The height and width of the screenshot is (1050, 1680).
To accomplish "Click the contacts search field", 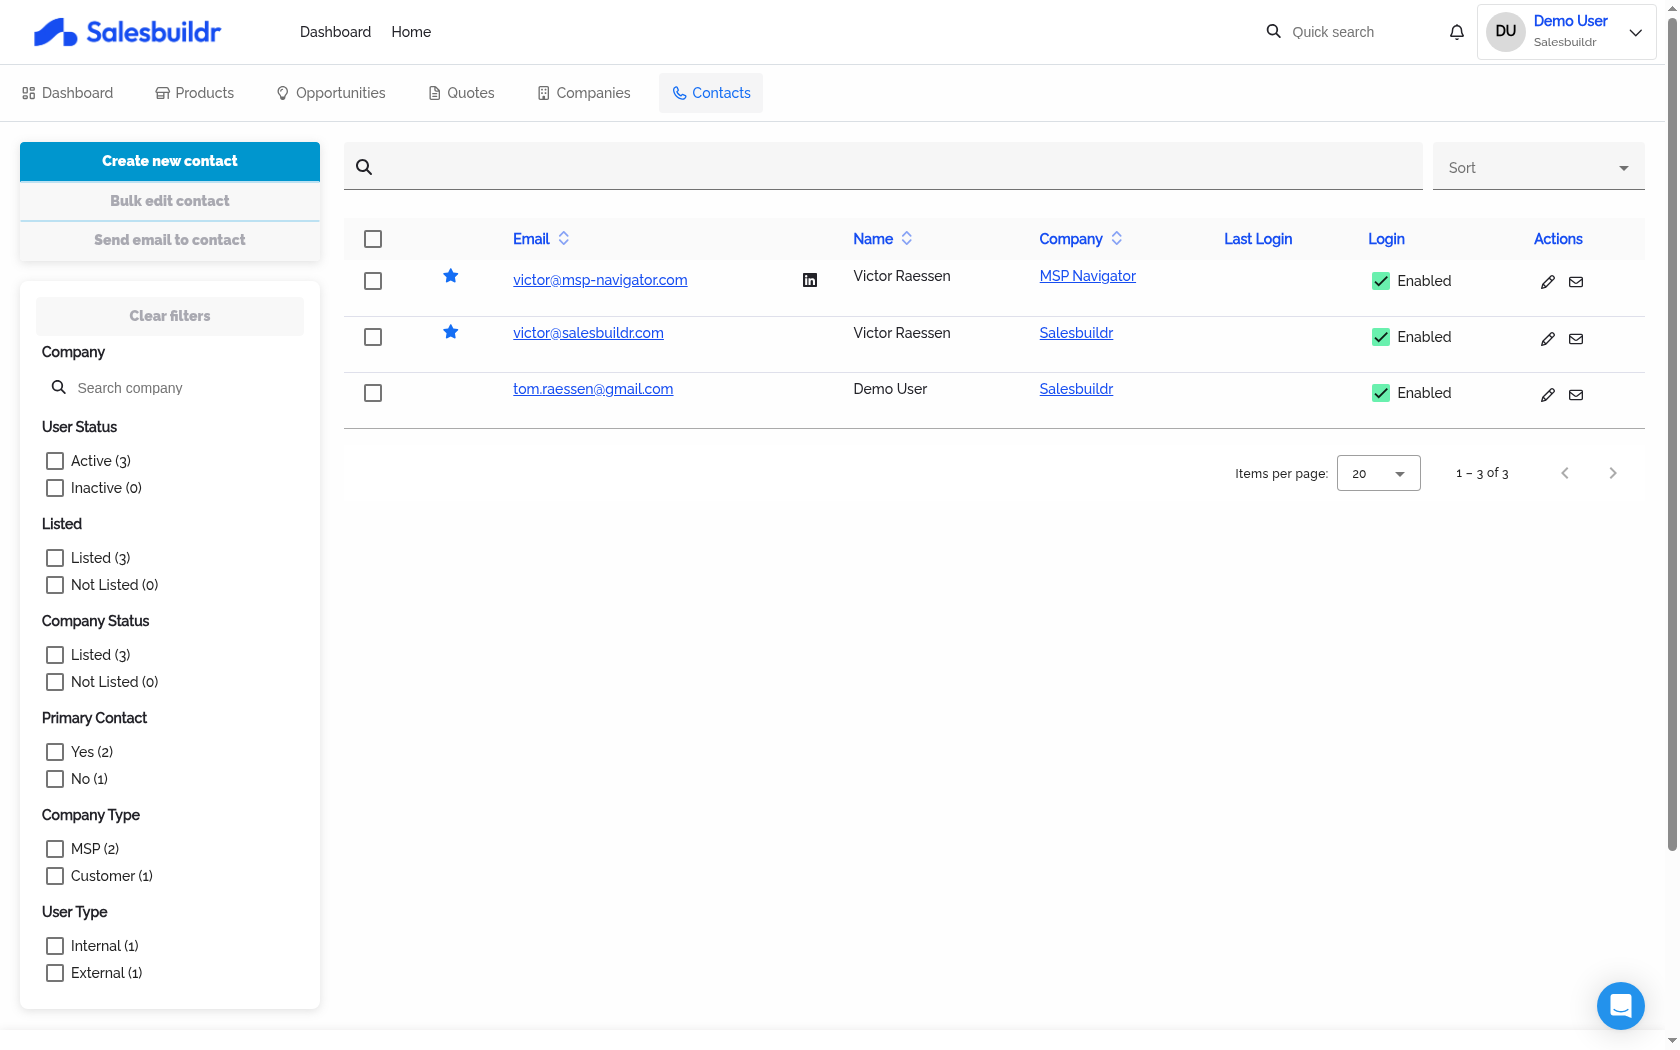I will (883, 166).
